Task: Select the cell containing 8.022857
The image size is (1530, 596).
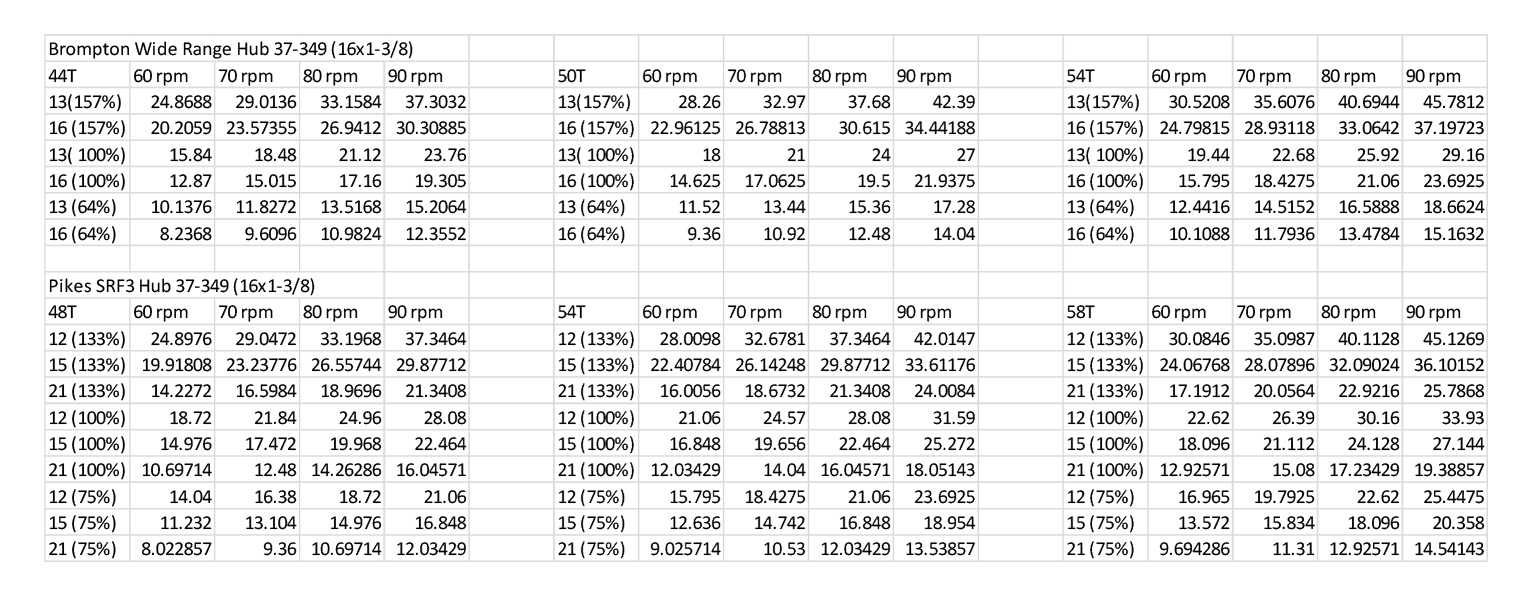Action: 172,548
